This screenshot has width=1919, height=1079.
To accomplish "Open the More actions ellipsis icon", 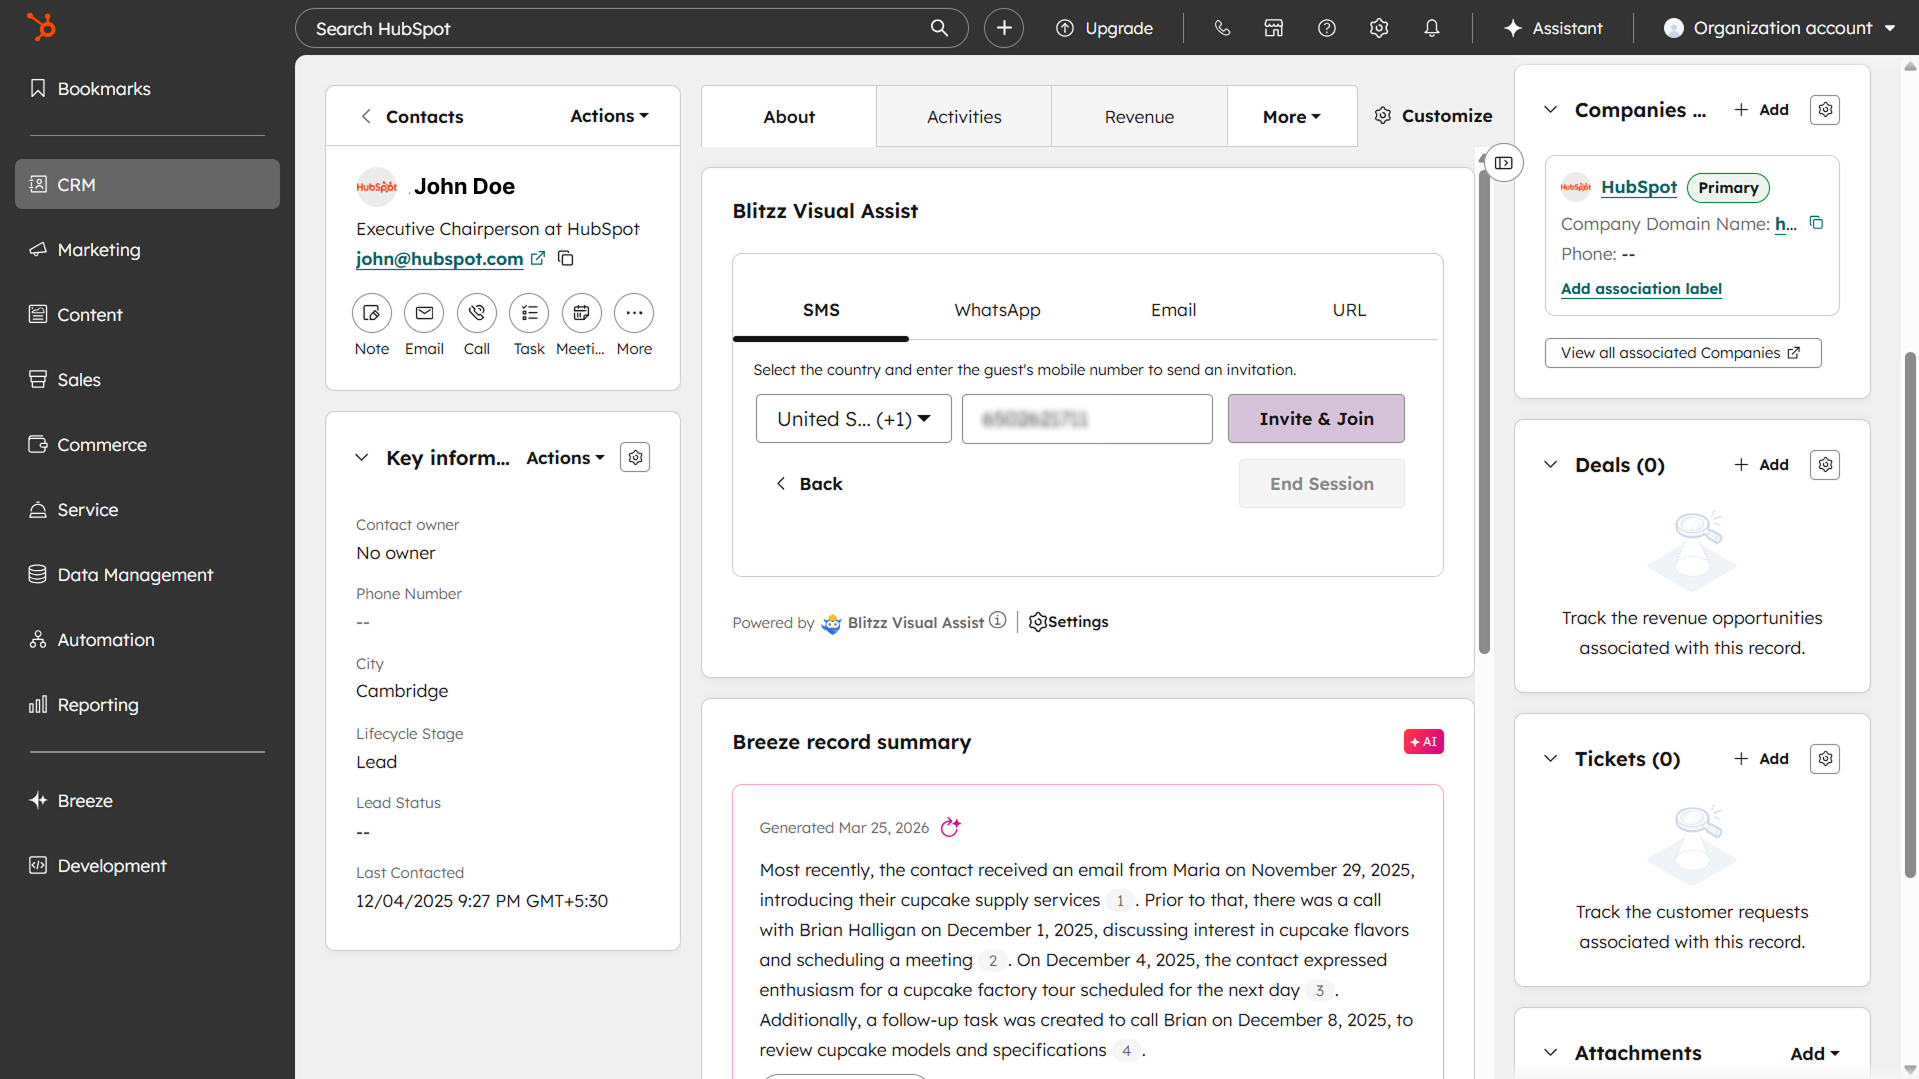I will pyautogui.click(x=634, y=313).
